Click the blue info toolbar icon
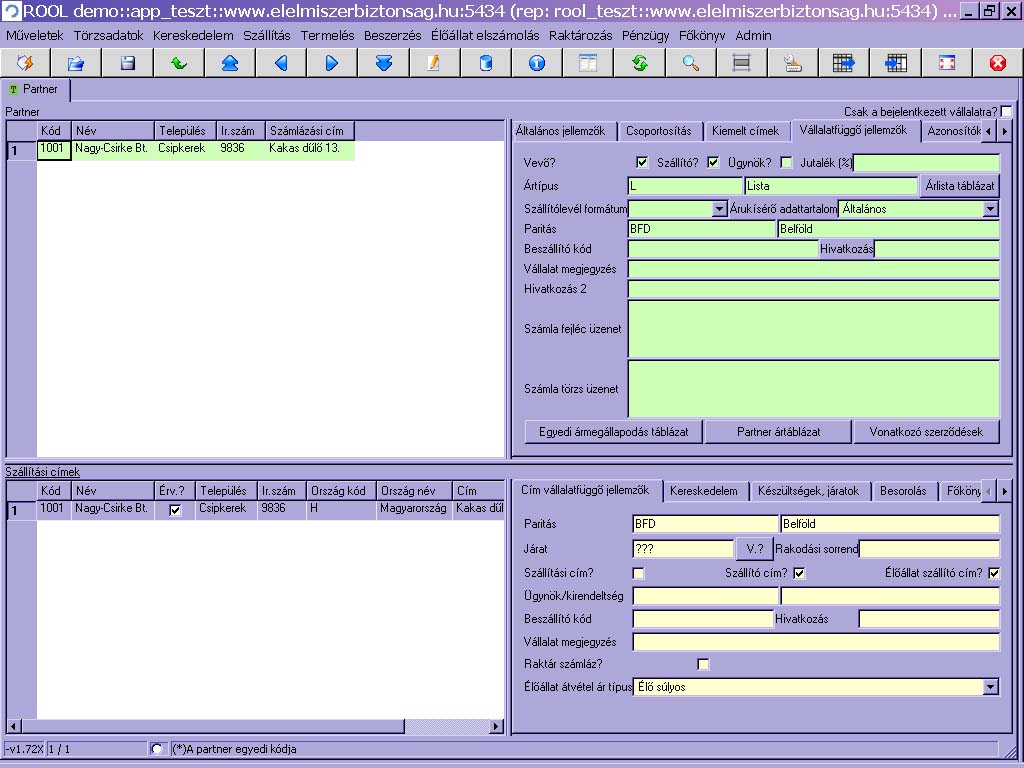This screenshot has height=768, width=1024. click(x=537, y=63)
